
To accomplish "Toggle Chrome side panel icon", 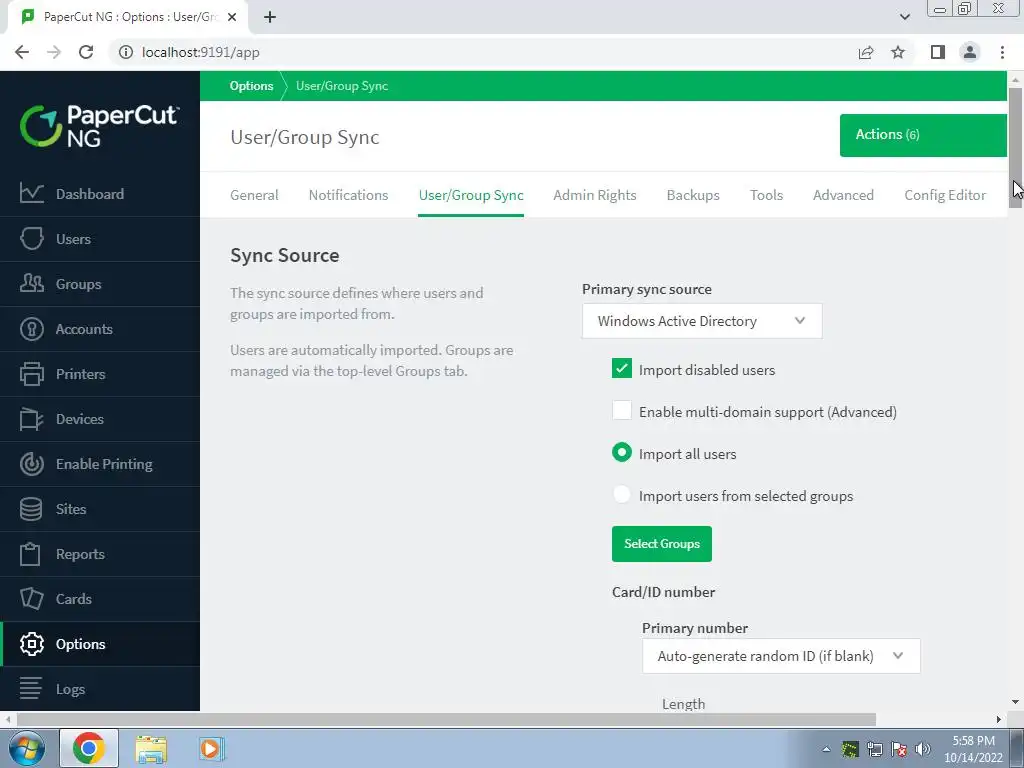I will [x=938, y=52].
